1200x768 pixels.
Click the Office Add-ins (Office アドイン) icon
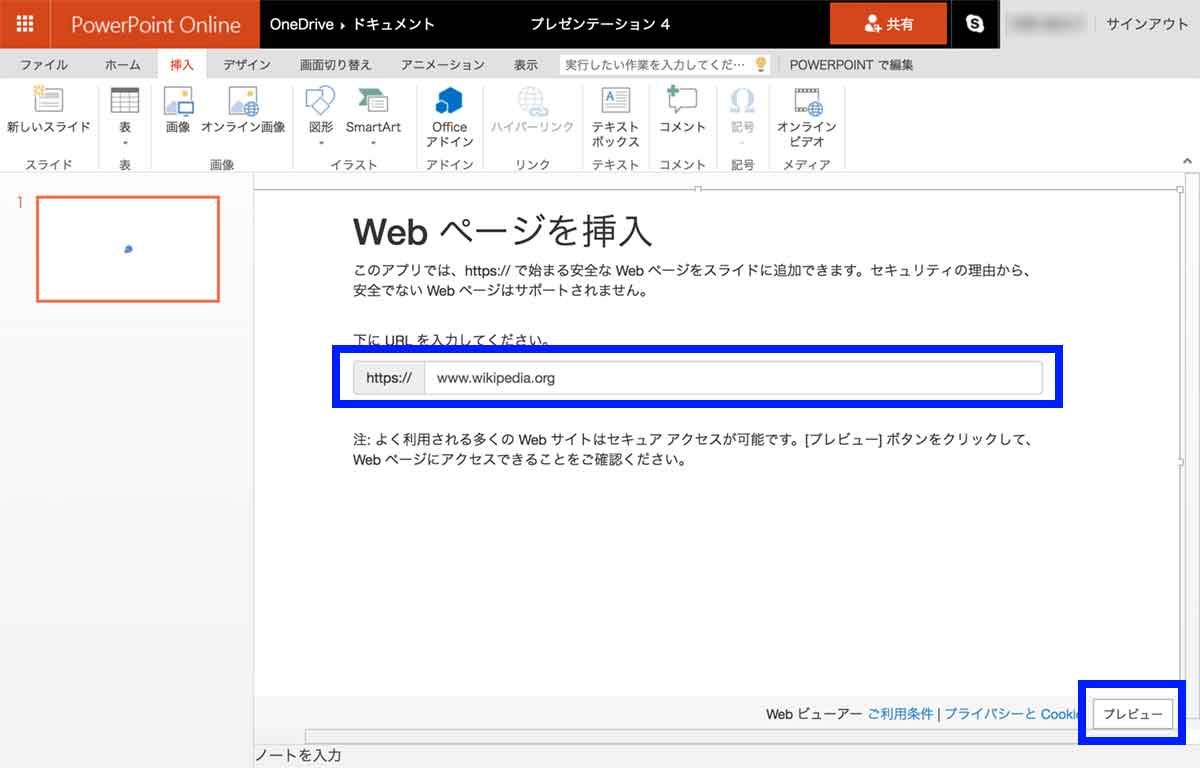pyautogui.click(x=449, y=102)
